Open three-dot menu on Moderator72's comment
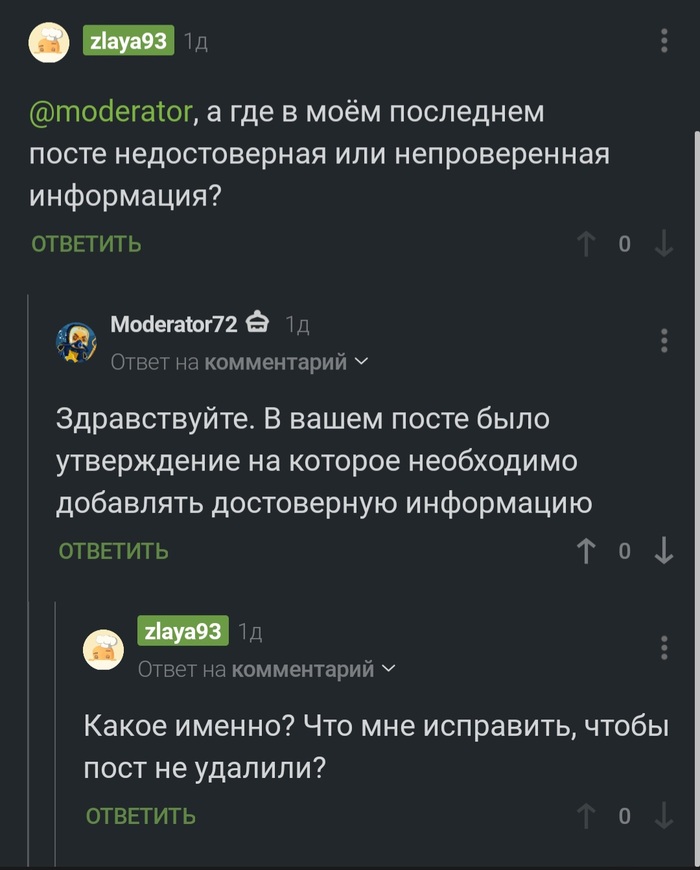This screenshot has width=700, height=870. pos(665,340)
